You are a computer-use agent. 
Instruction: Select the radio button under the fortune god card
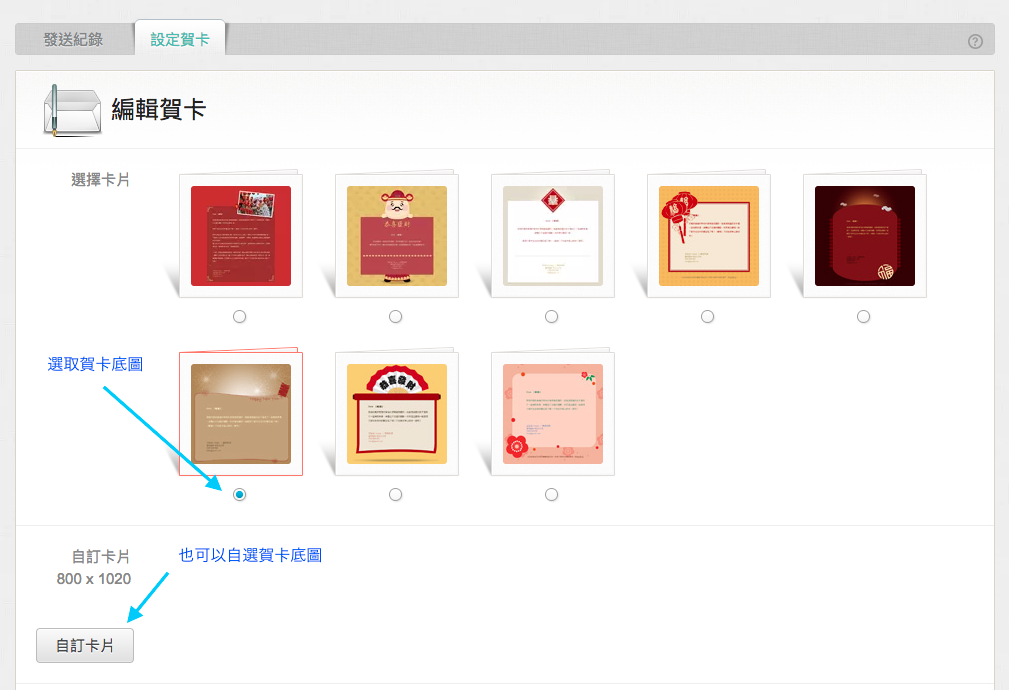[x=396, y=317]
